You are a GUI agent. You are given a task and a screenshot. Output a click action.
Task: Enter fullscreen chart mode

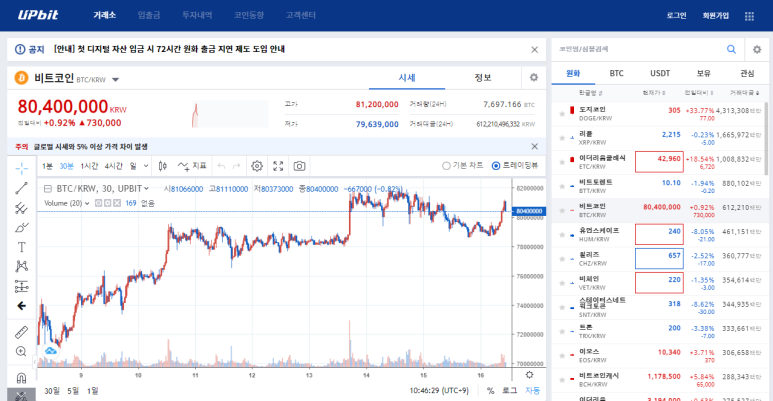(x=278, y=166)
